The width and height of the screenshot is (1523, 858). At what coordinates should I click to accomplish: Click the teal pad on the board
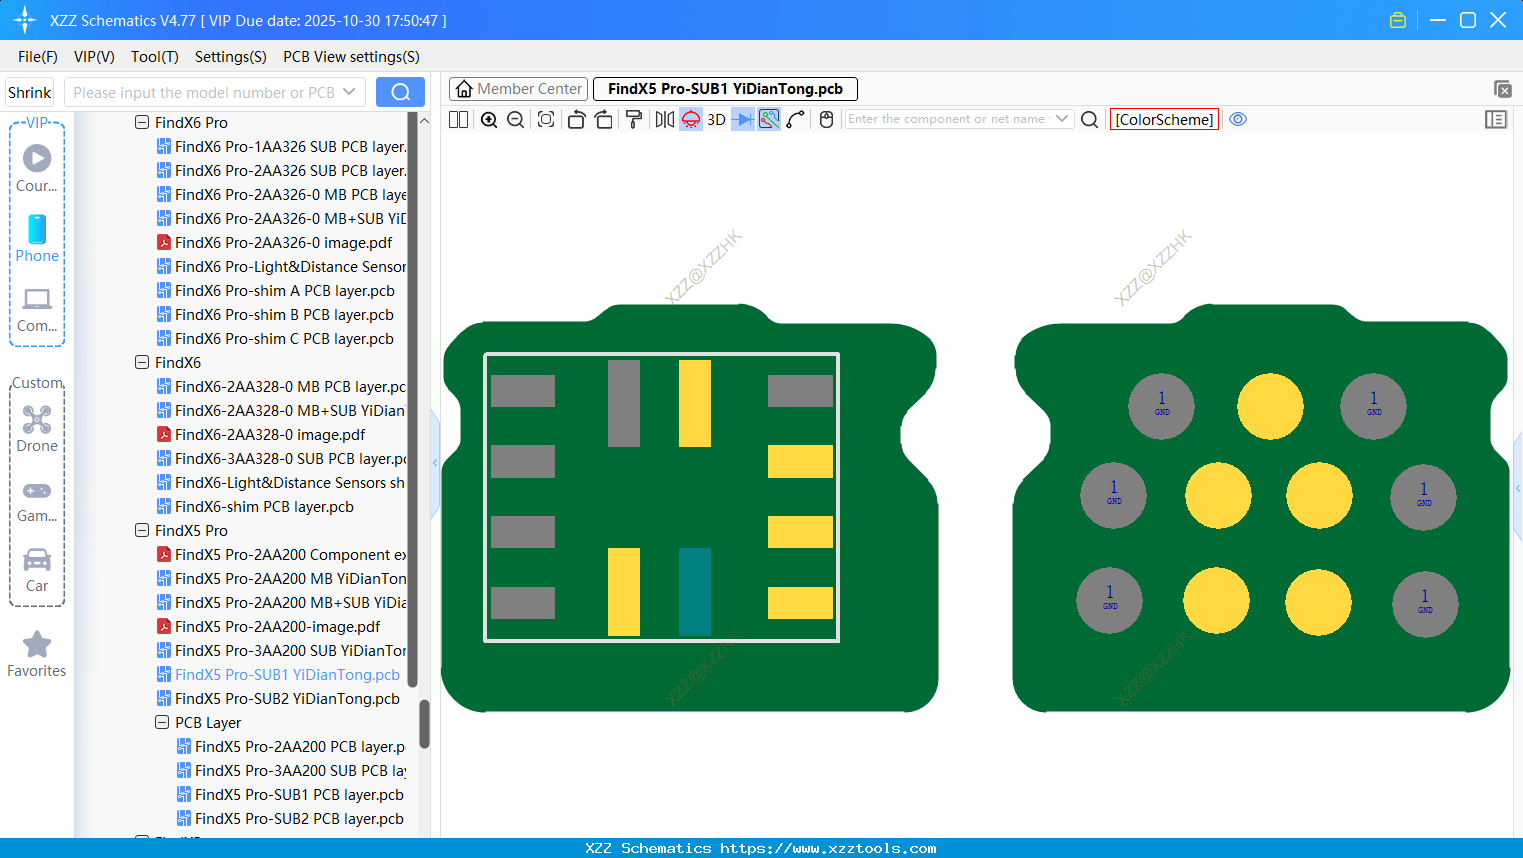pyautogui.click(x=694, y=591)
